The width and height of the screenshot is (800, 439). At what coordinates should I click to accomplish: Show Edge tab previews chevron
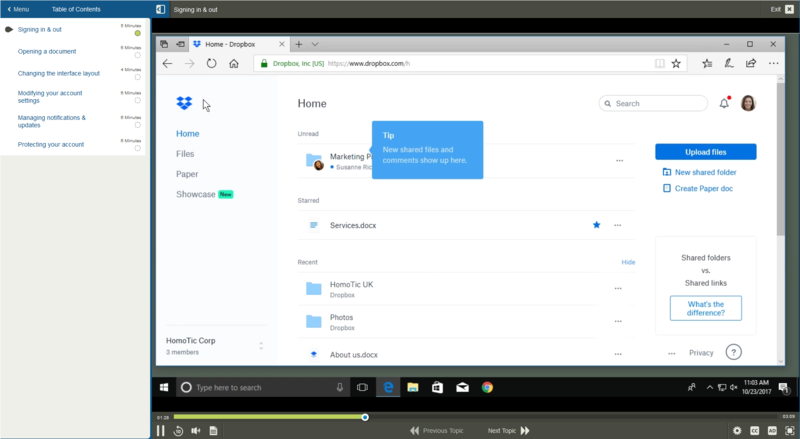click(x=315, y=44)
